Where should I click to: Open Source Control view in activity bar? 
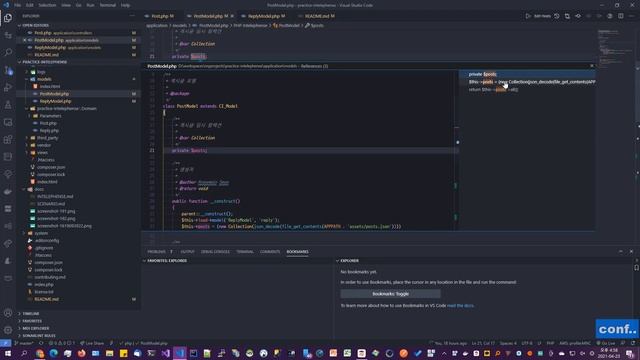(8, 70)
